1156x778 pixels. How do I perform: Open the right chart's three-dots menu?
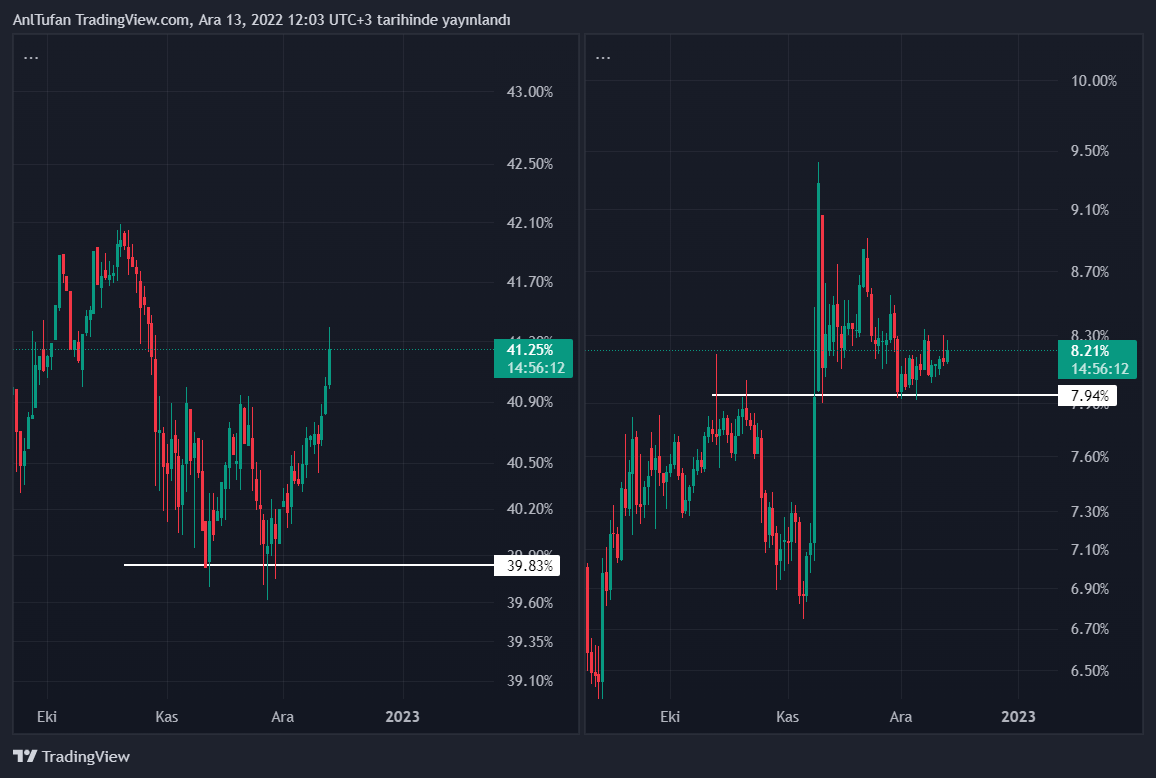603,57
